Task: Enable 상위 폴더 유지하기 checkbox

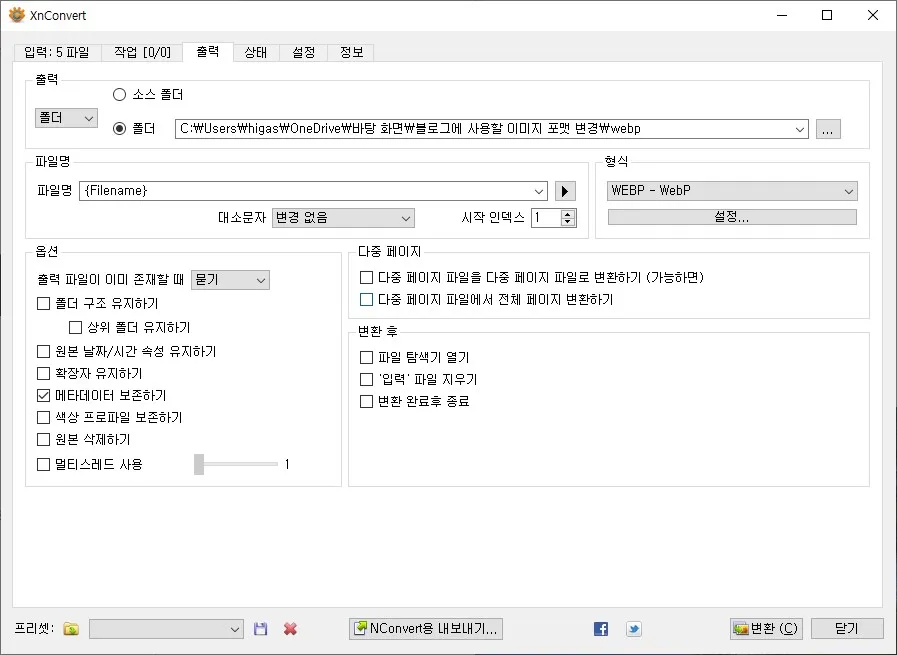Action: 76,328
